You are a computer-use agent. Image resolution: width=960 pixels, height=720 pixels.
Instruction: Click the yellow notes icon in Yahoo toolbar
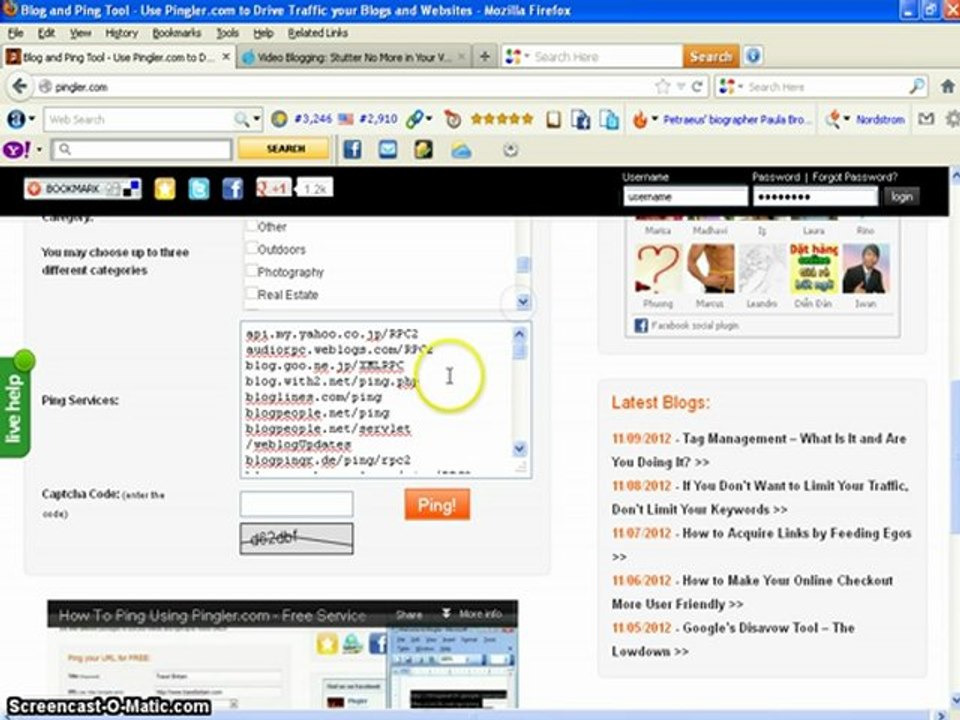[423, 149]
